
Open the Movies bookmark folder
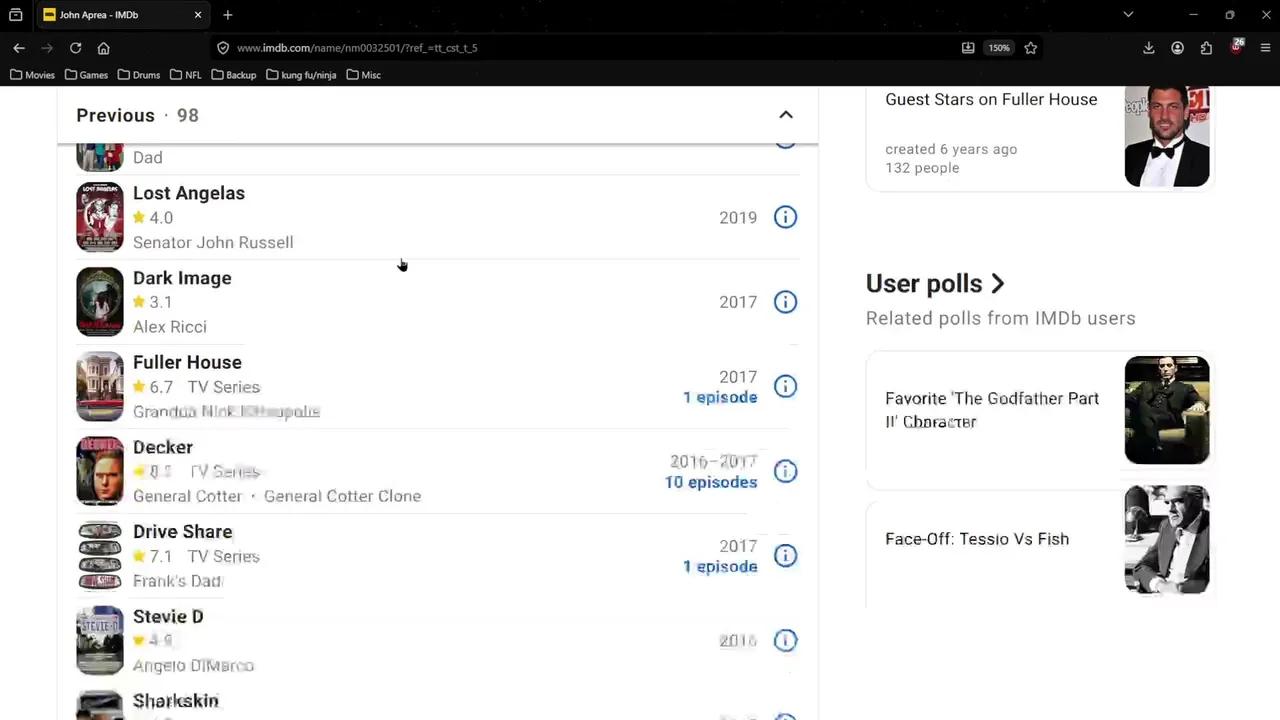coord(32,75)
